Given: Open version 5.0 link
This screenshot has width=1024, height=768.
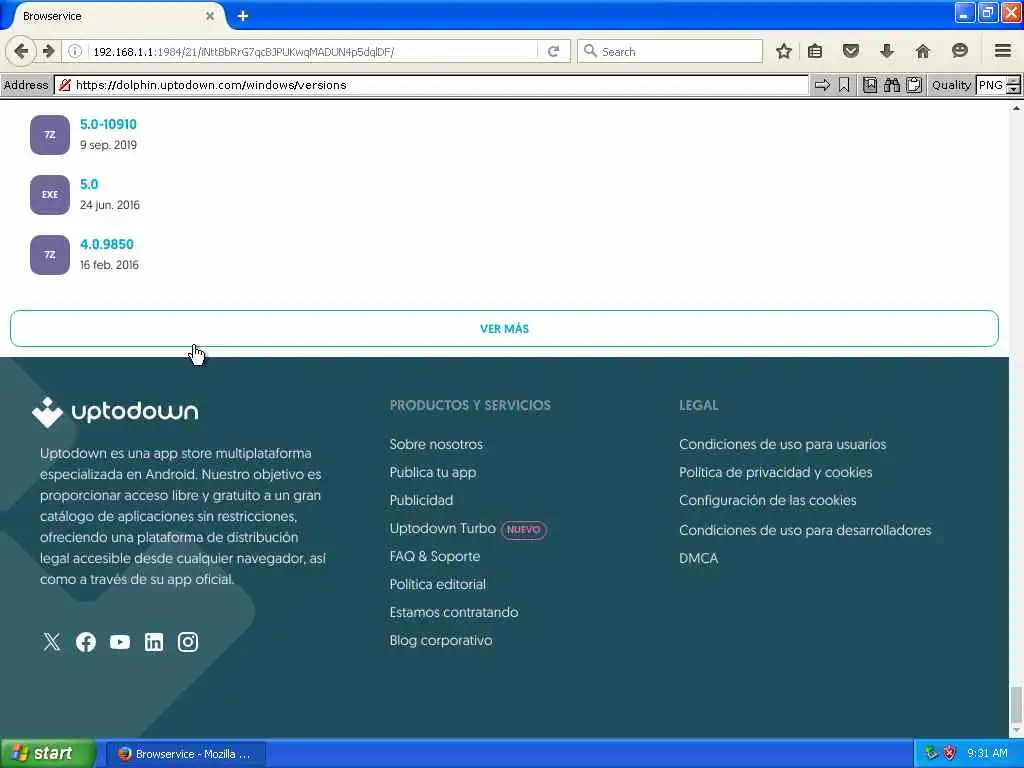Looking at the screenshot, I should pyautogui.click(x=89, y=184).
